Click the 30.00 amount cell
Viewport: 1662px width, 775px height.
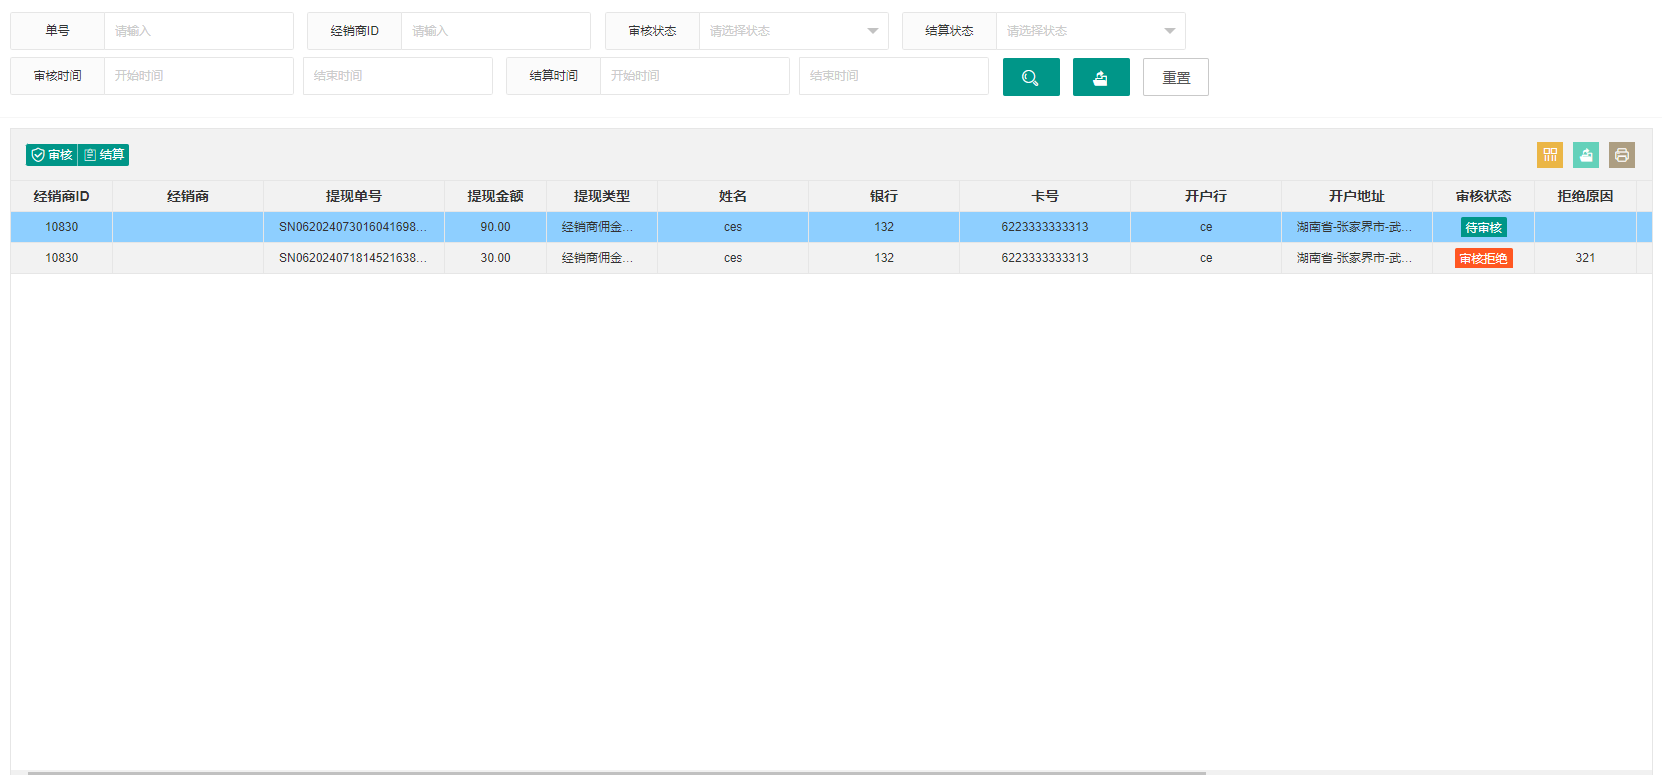pos(496,258)
